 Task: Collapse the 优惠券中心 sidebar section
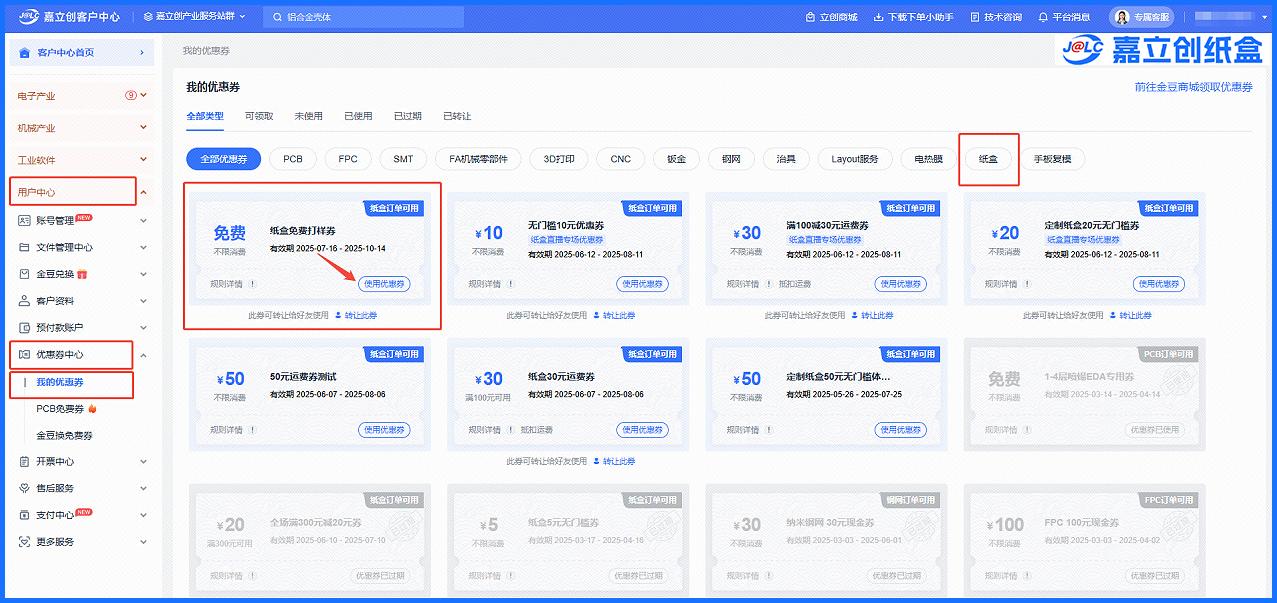143,355
